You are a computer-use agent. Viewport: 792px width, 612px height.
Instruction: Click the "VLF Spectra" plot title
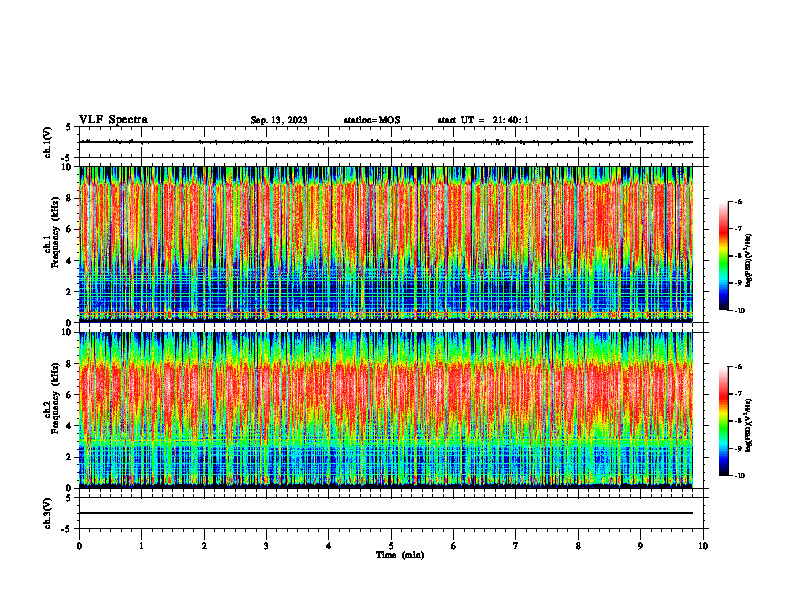[113, 120]
